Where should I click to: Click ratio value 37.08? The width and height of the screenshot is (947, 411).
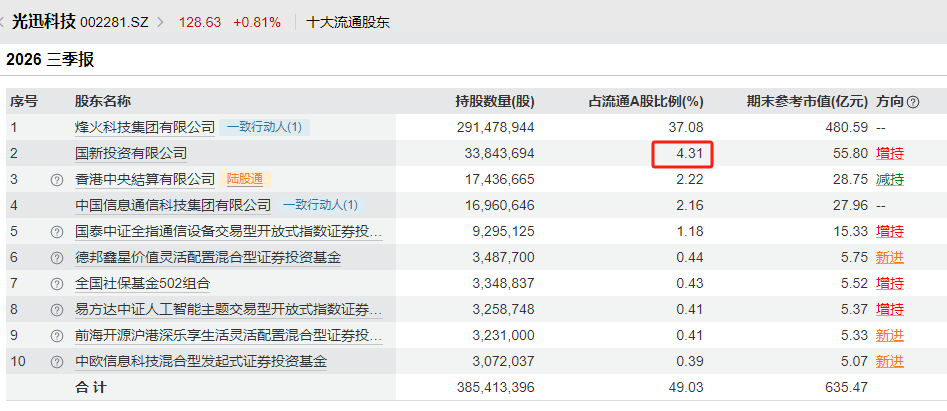click(688, 127)
